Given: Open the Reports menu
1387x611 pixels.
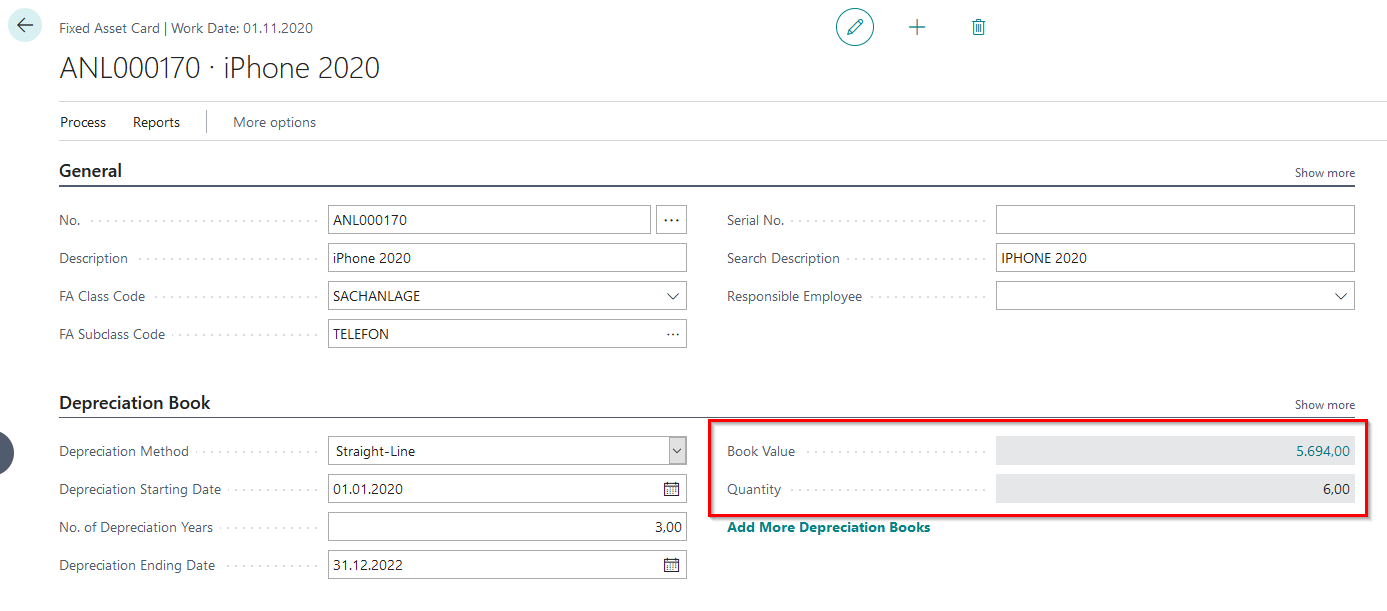Looking at the screenshot, I should (156, 122).
